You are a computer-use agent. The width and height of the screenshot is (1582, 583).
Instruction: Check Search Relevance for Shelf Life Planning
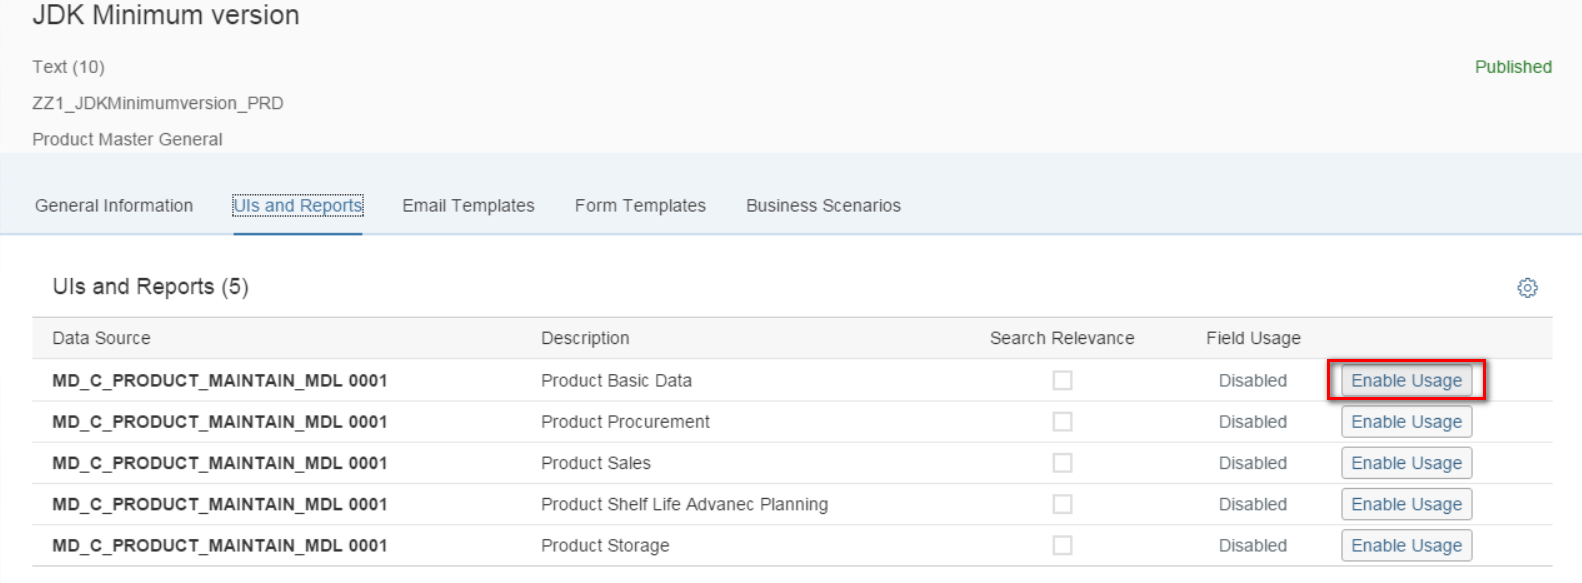(x=1062, y=504)
